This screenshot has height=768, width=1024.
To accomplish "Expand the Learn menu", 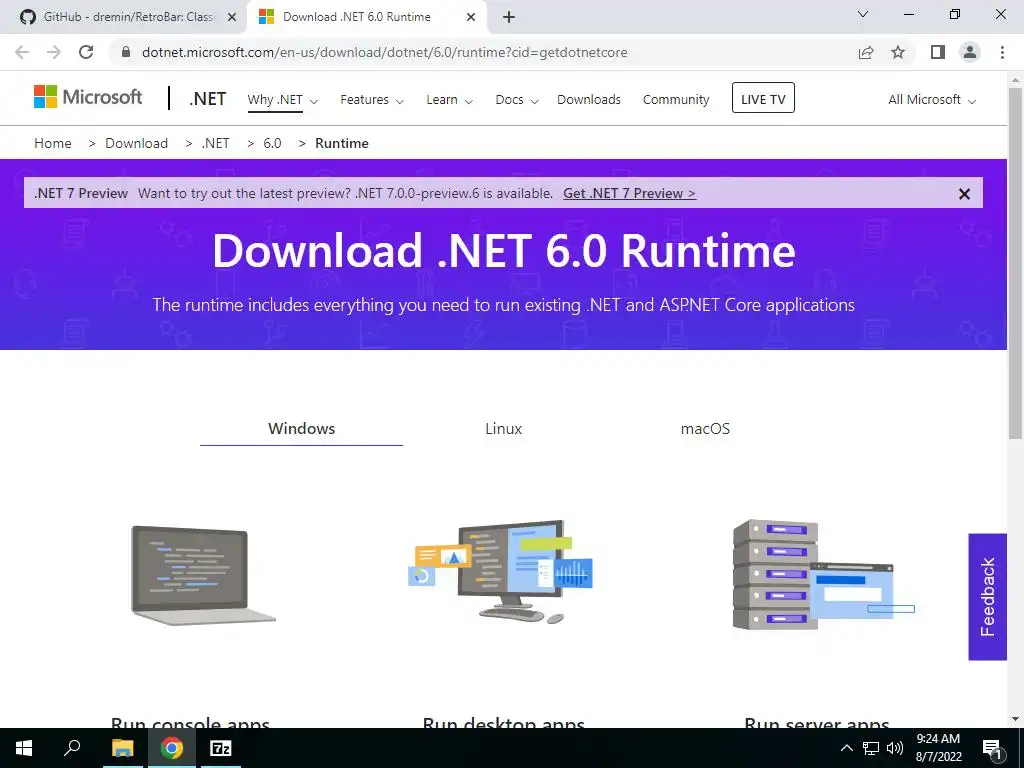I will [449, 100].
